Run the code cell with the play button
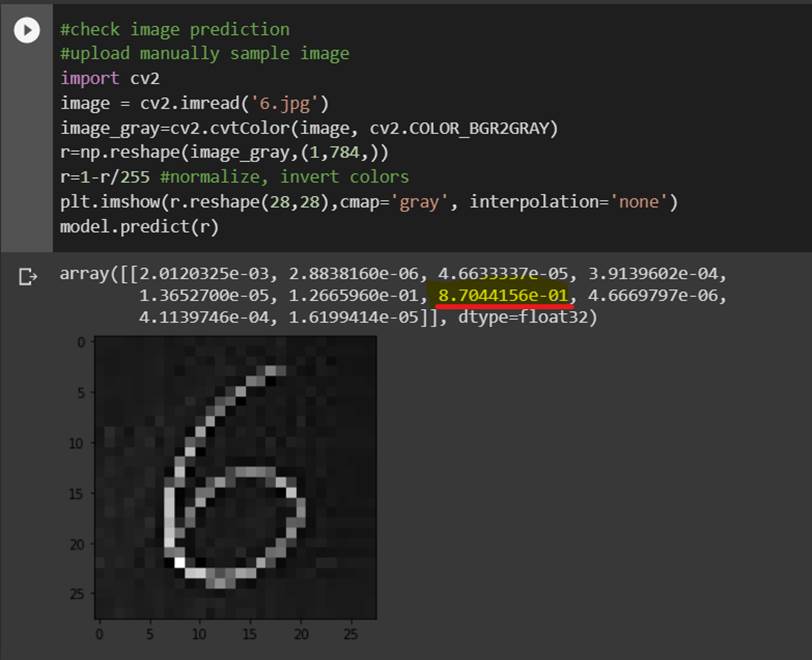The image size is (812, 660). coord(27,31)
